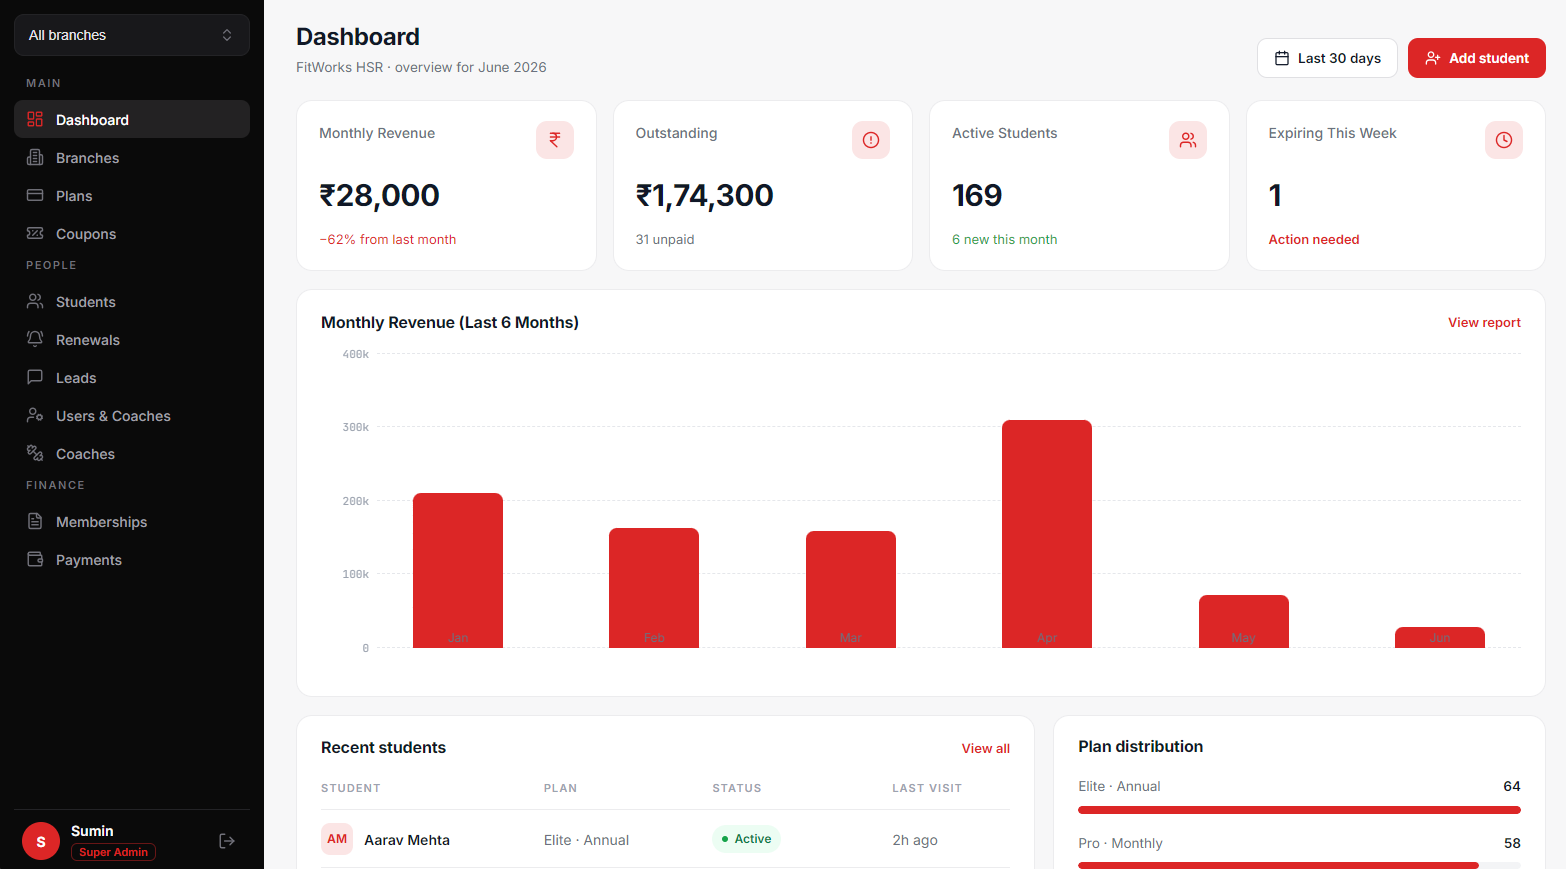The width and height of the screenshot is (1566, 869).
Task: Go to Renewals page
Action: [x=132, y=339]
